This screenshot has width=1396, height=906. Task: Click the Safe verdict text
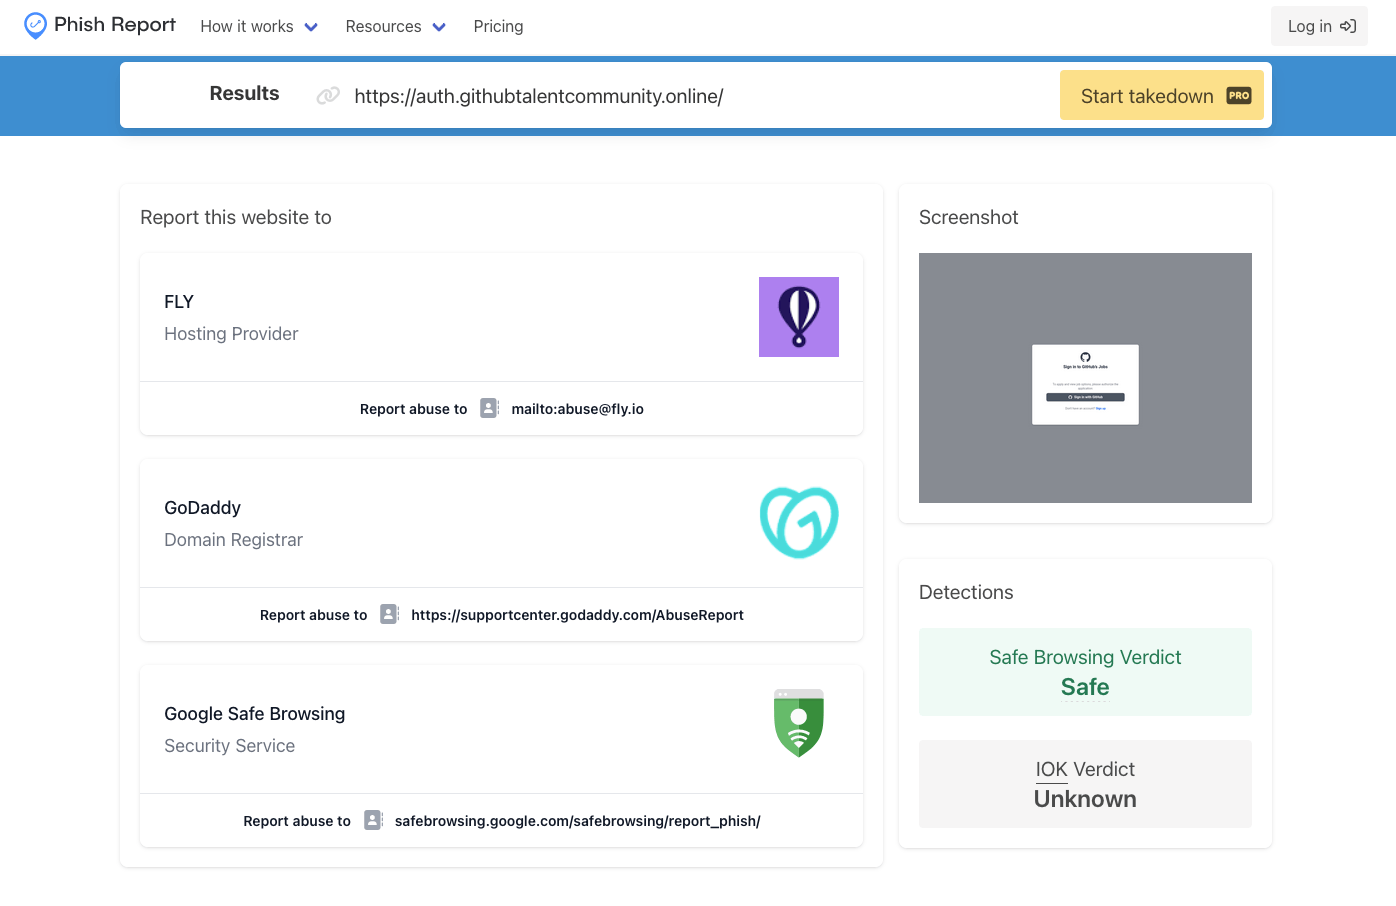1085,687
